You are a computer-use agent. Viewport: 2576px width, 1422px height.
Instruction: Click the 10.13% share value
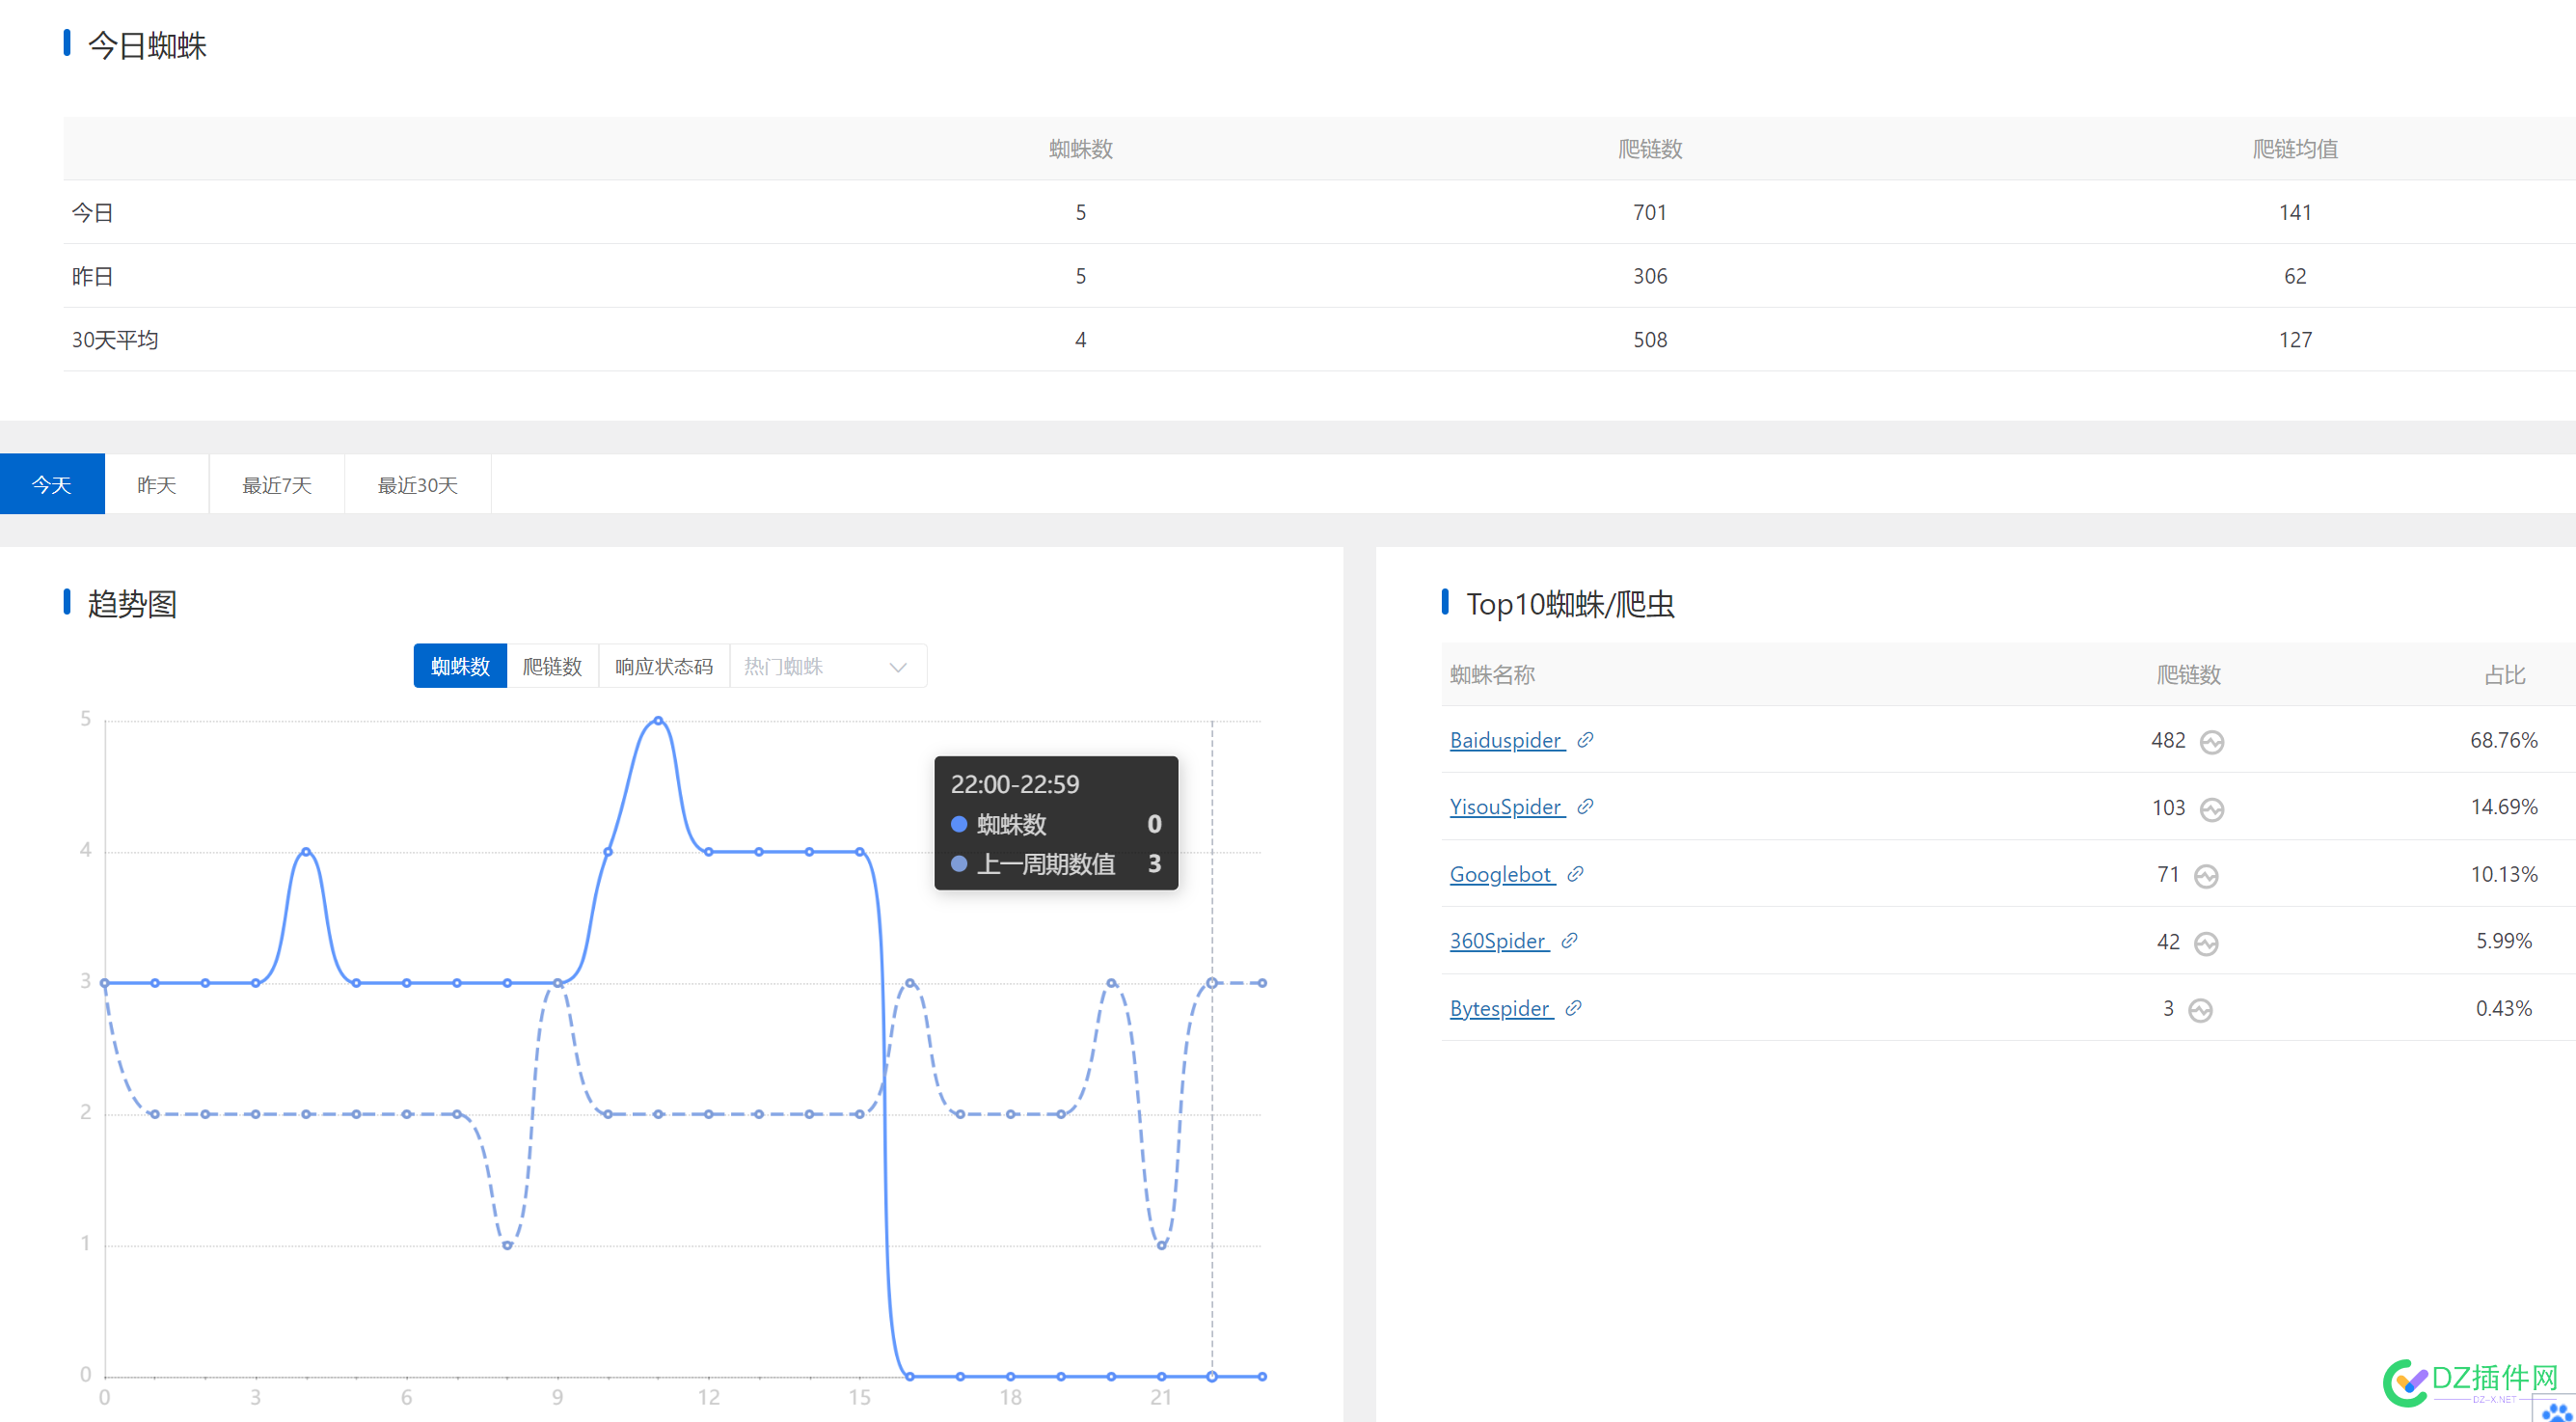(2504, 874)
